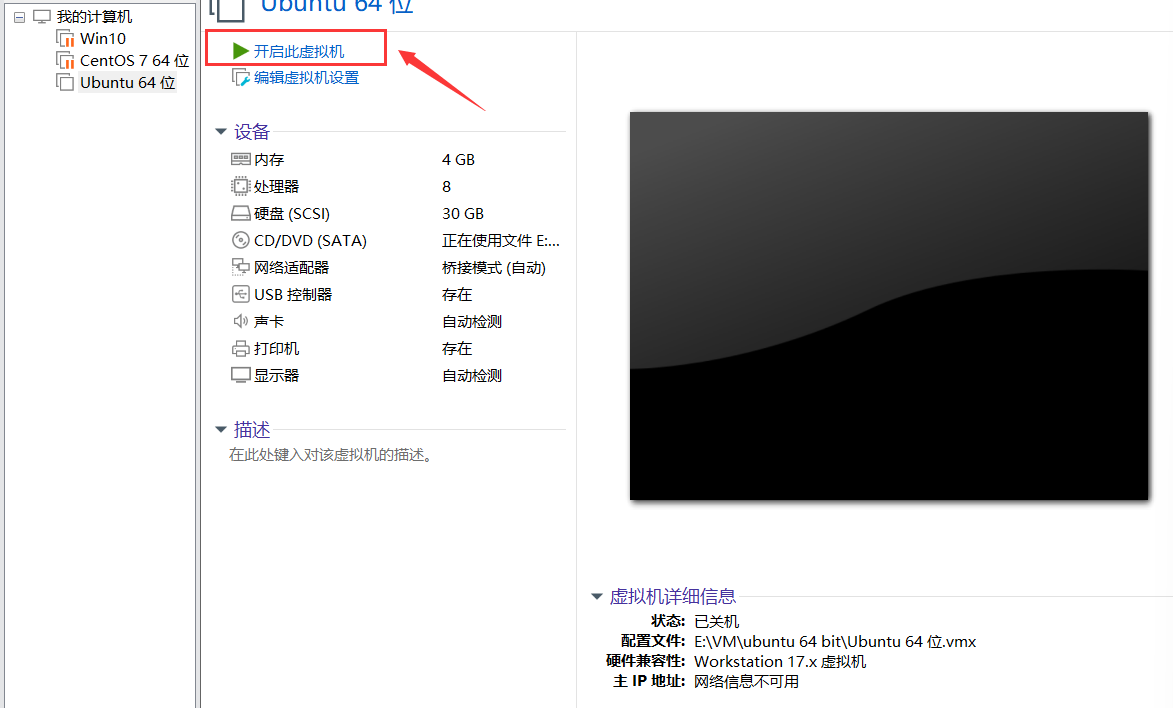Collapse the 描述 description section
The image size is (1173, 708).
click(221, 429)
